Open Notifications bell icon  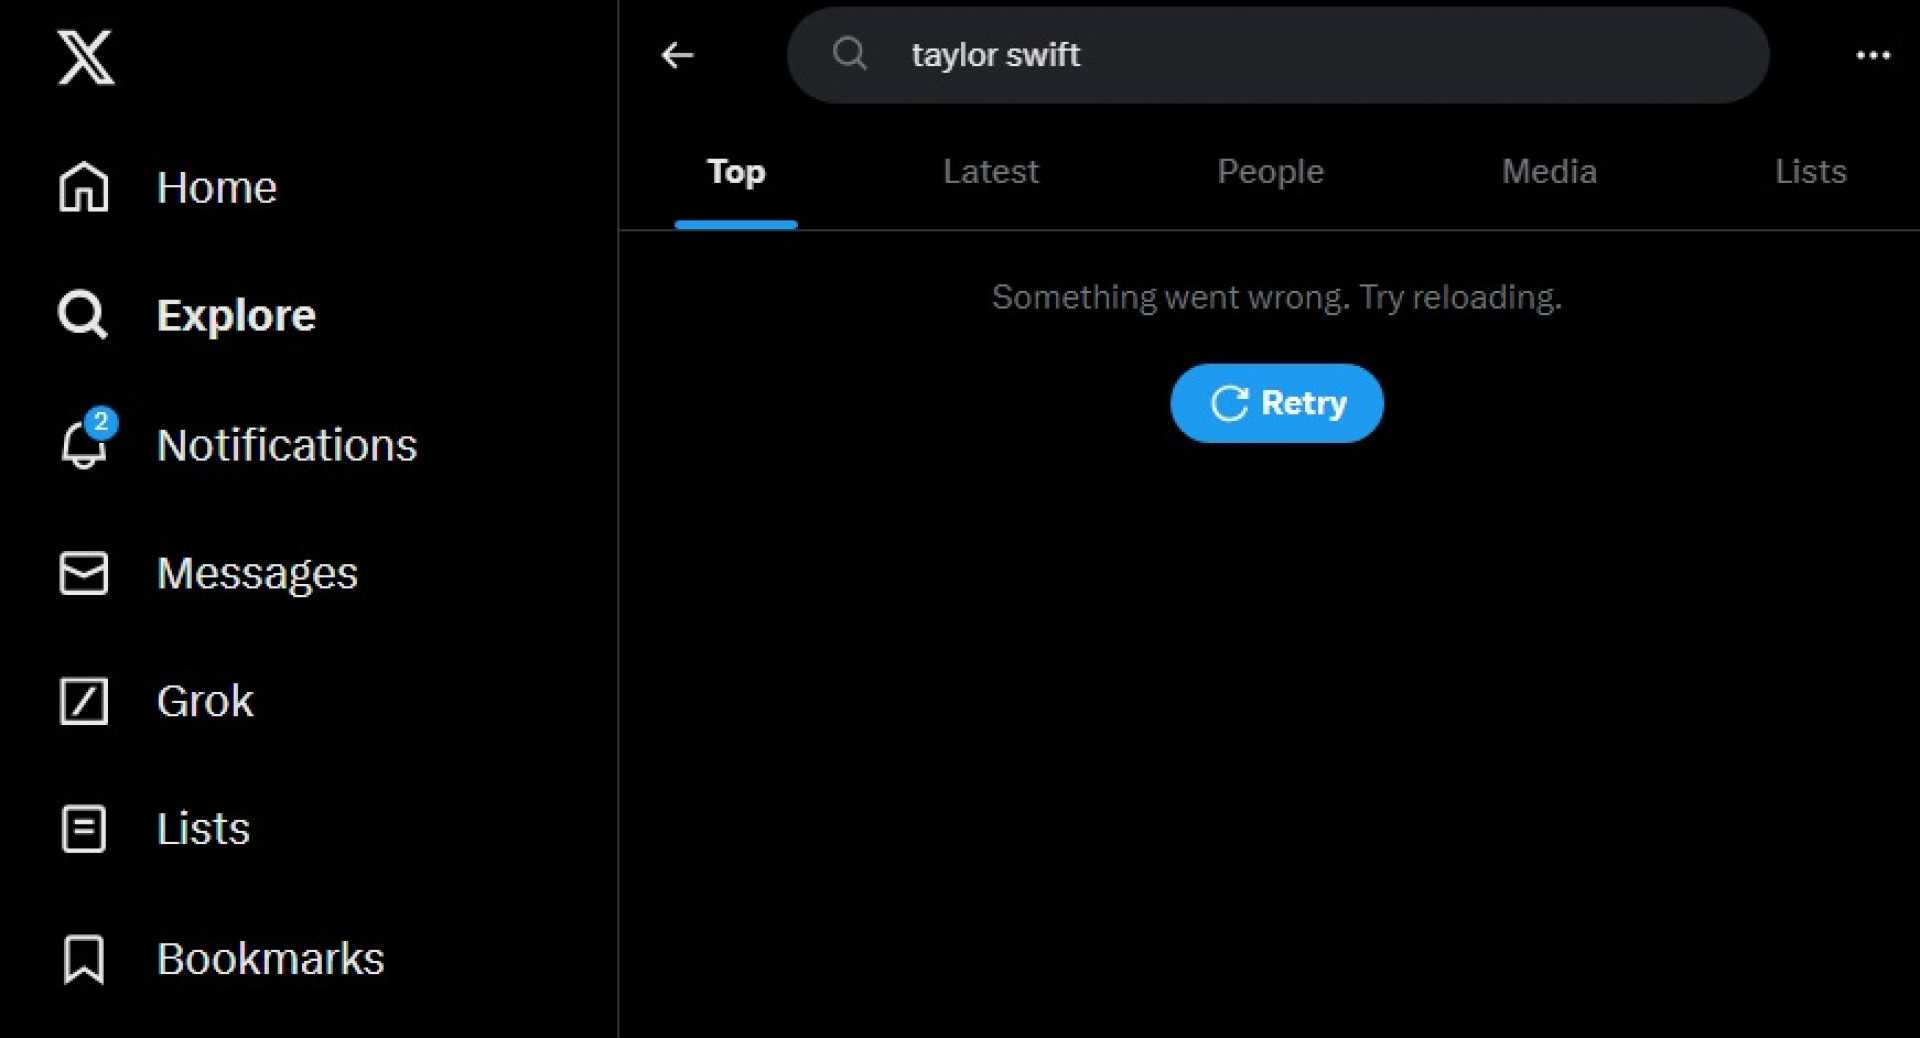coord(84,444)
